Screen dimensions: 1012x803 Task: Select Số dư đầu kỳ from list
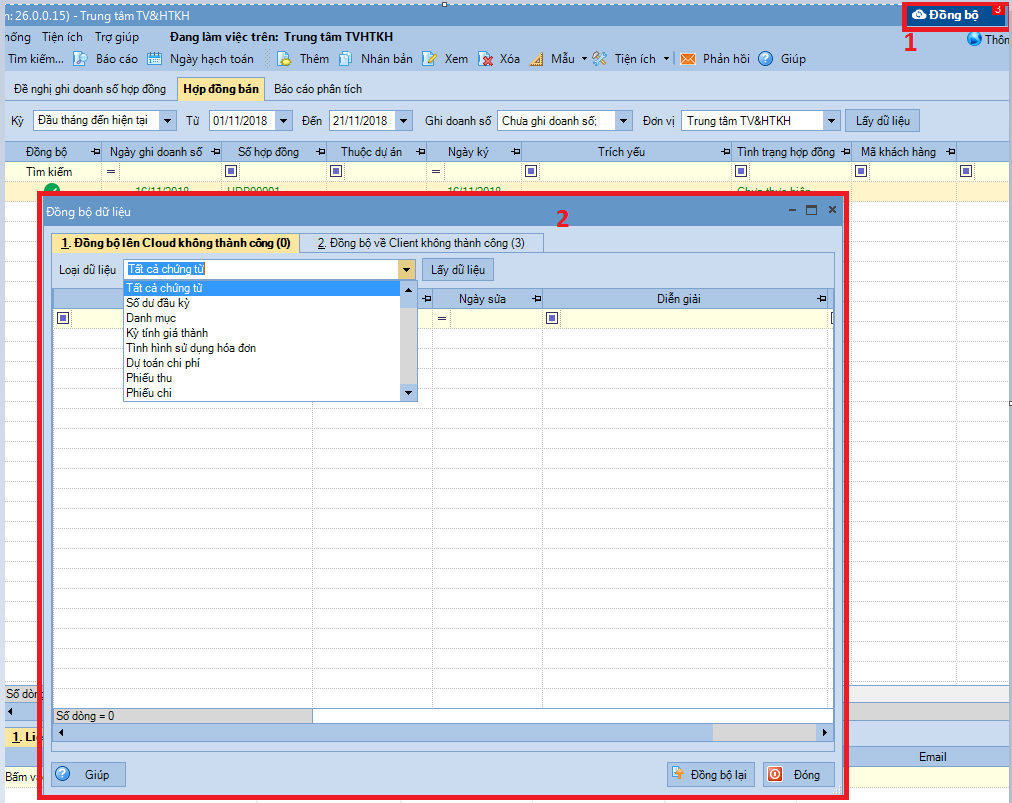pyautogui.click(x=261, y=303)
